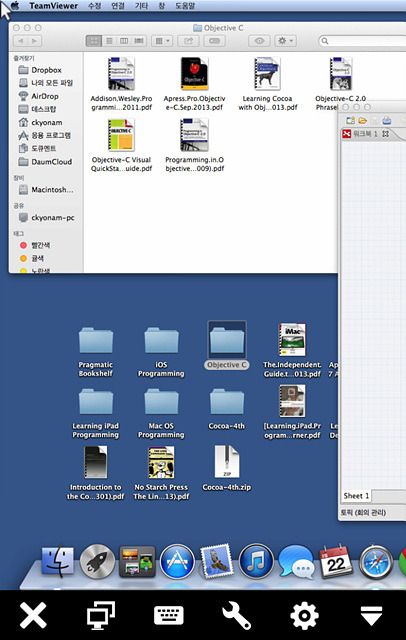Select The.Independent.Guide 013.pdf on desktop
The image size is (406, 640).
coord(292,350)
